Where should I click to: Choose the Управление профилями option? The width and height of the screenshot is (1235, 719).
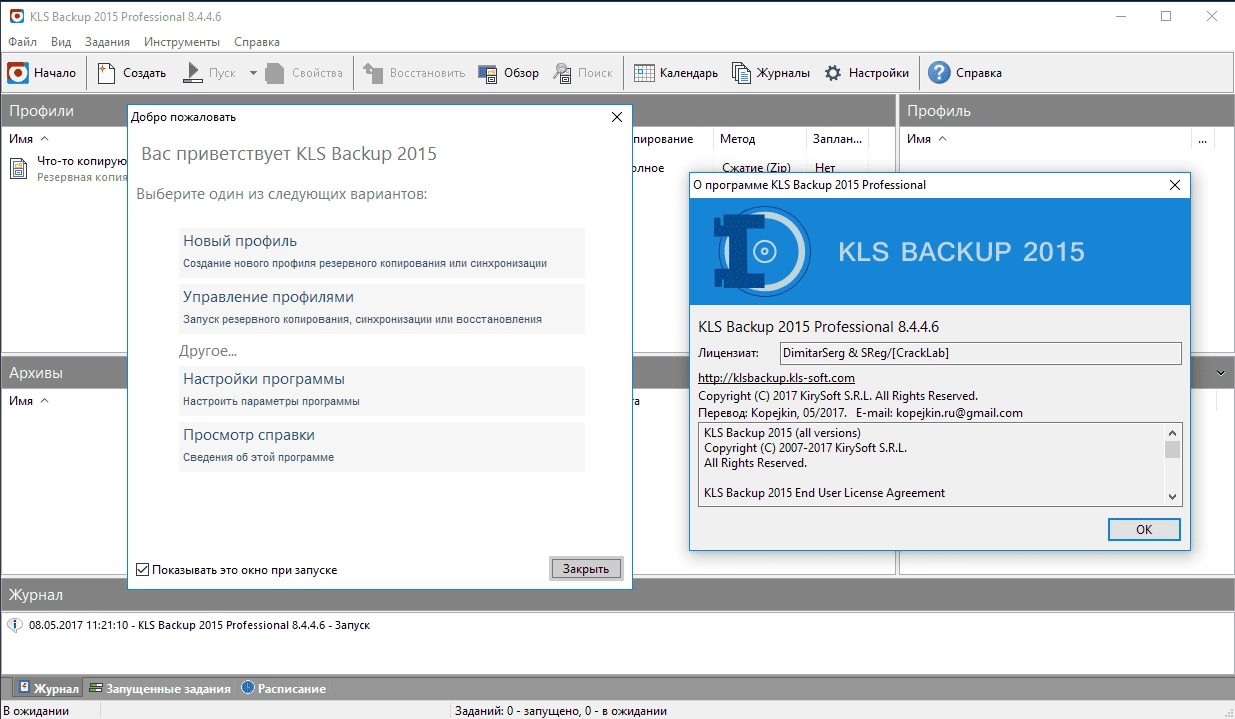[x=382, y=308]
